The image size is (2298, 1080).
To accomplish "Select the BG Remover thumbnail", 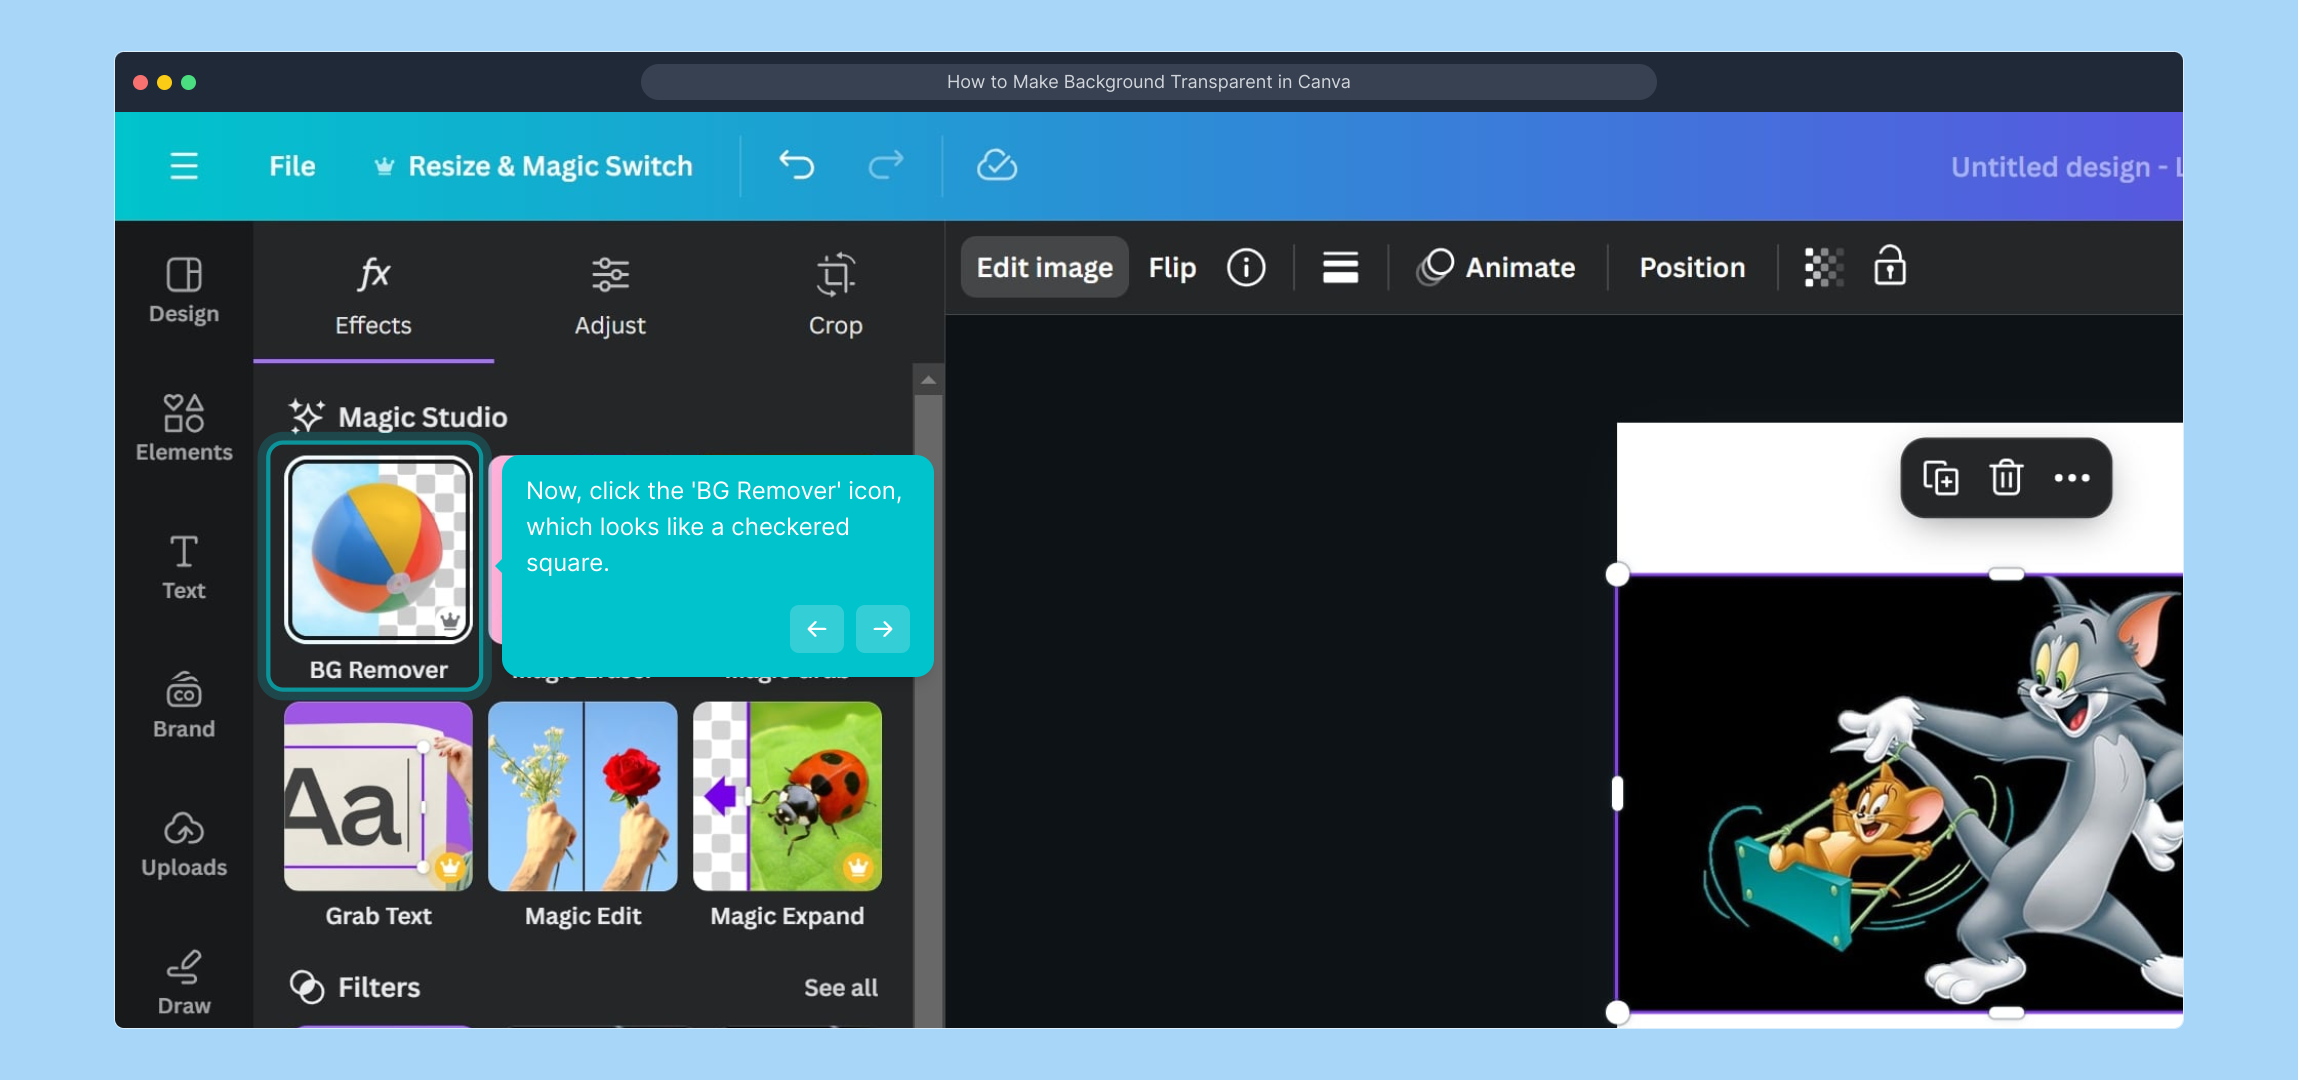I will coord(378,551).
